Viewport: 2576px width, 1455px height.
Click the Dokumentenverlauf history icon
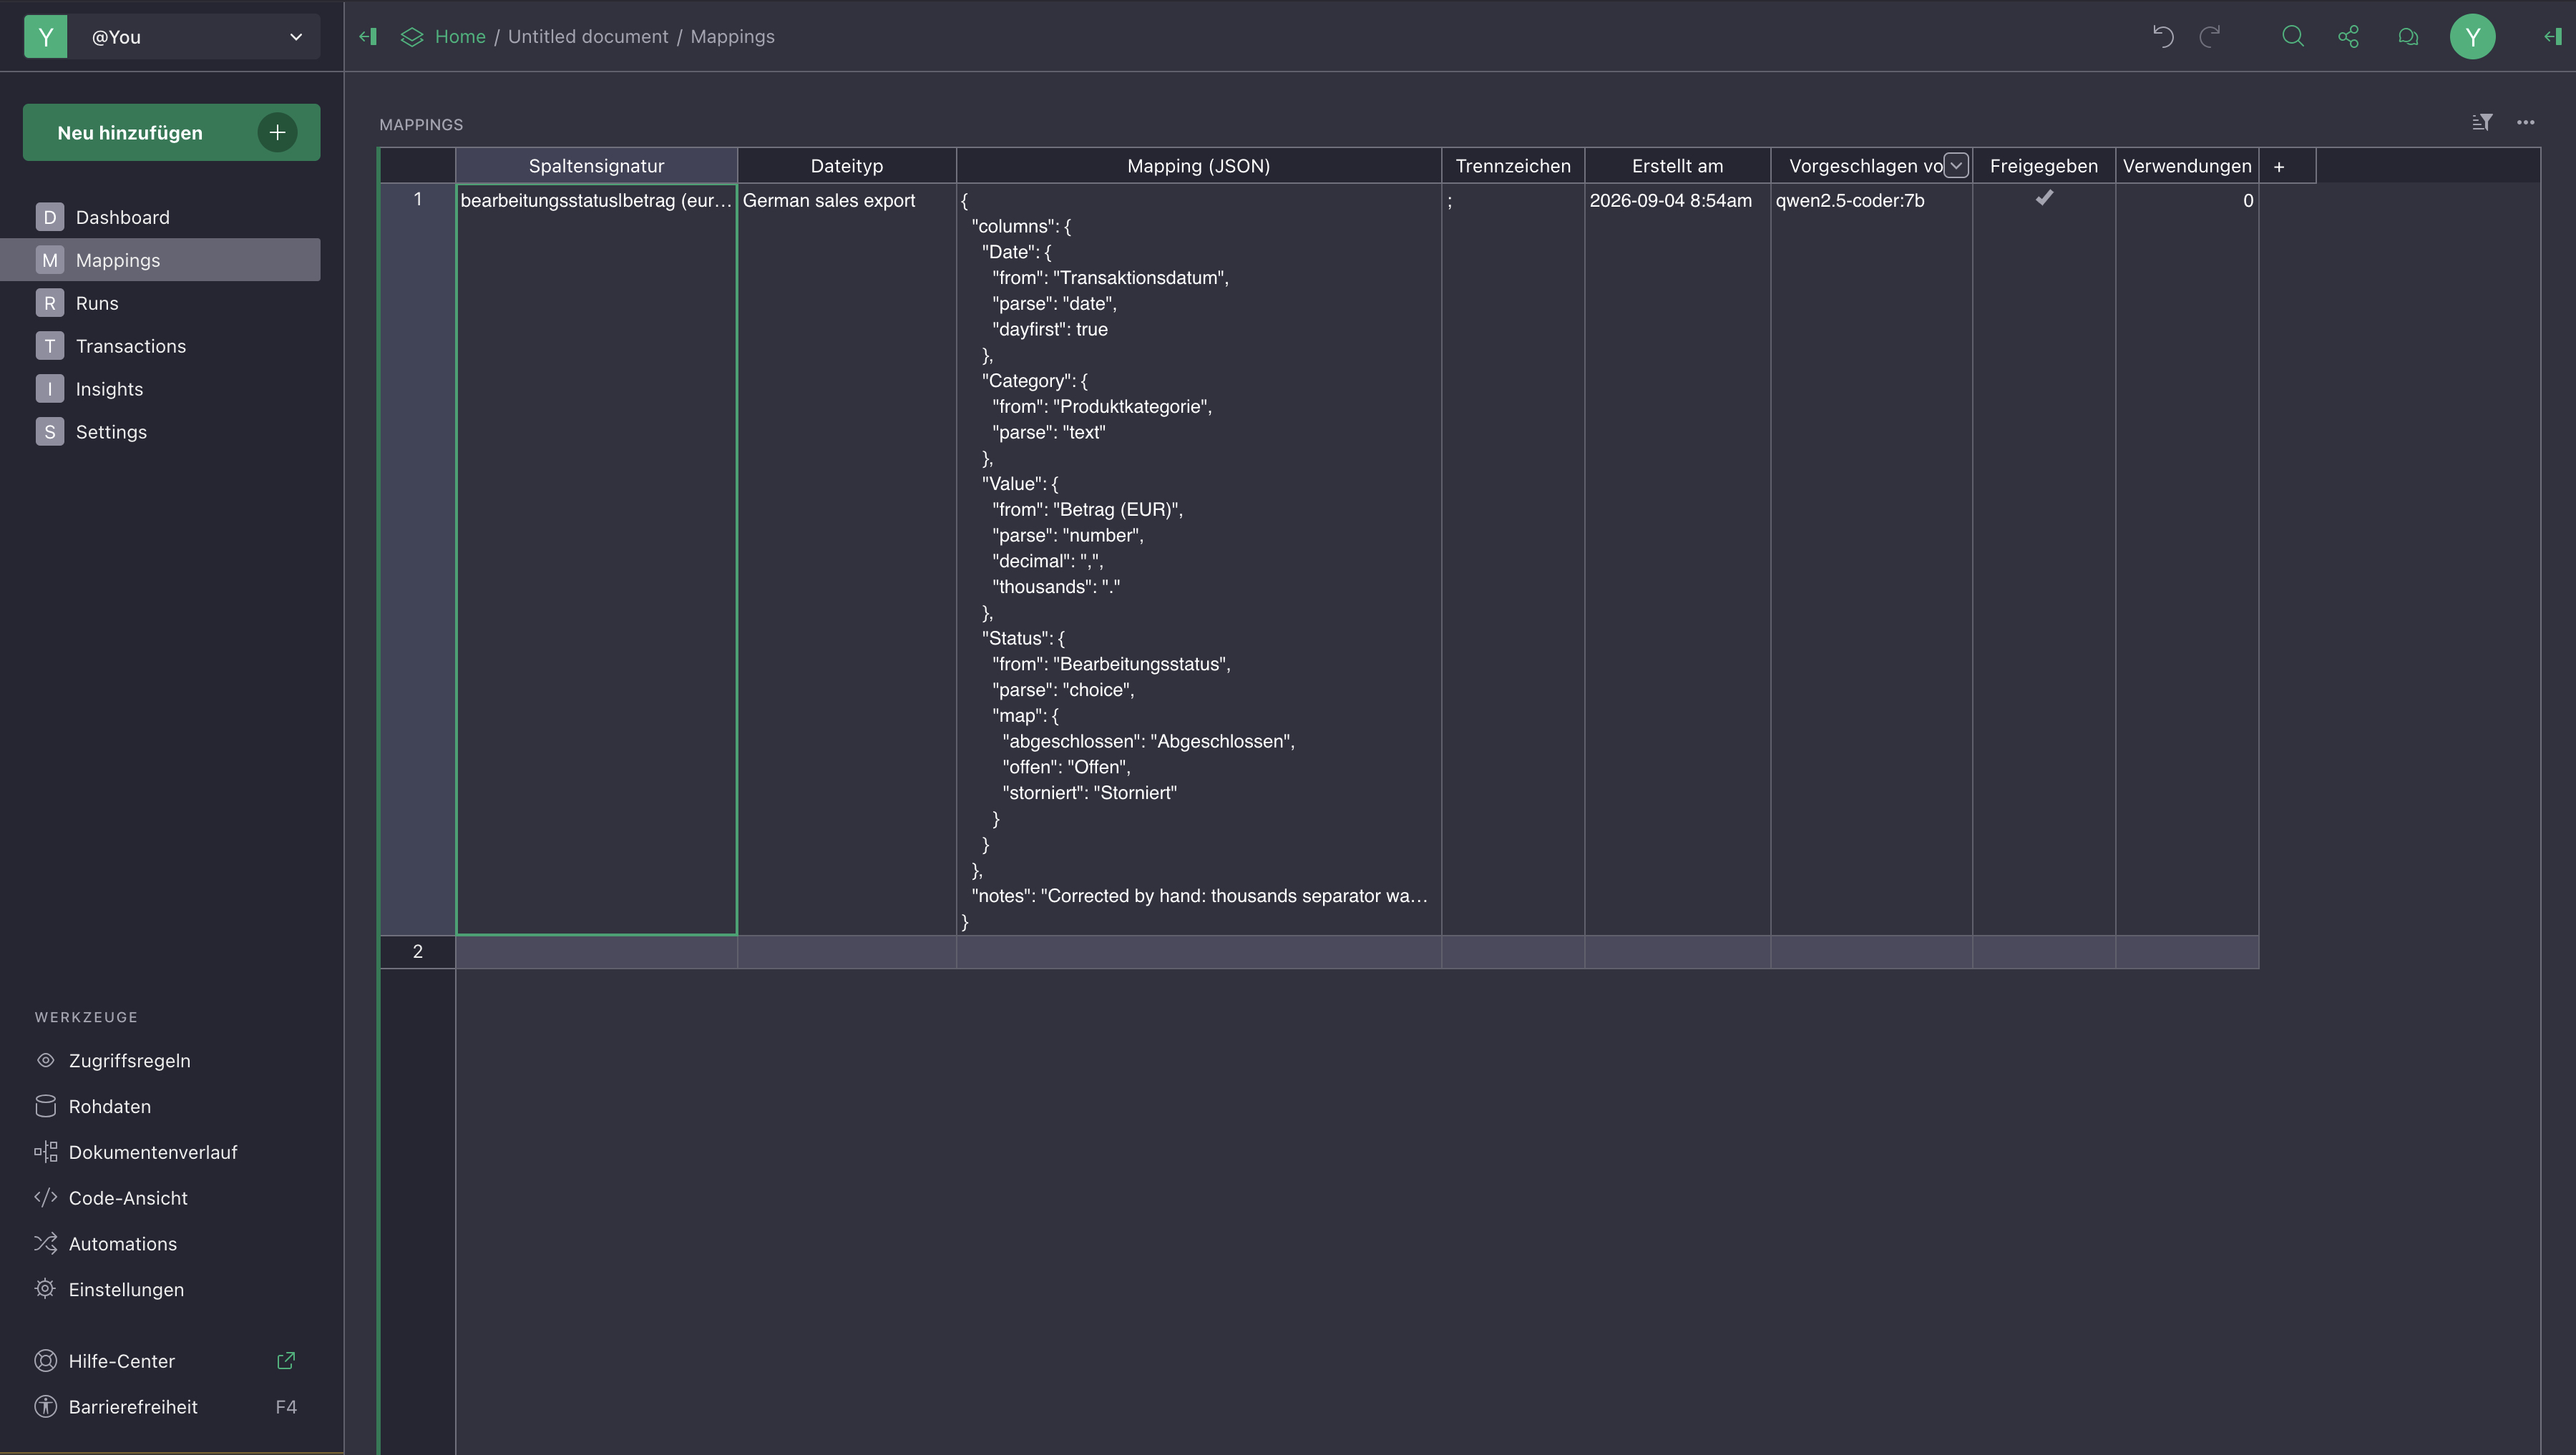(x=45, y=1152)
